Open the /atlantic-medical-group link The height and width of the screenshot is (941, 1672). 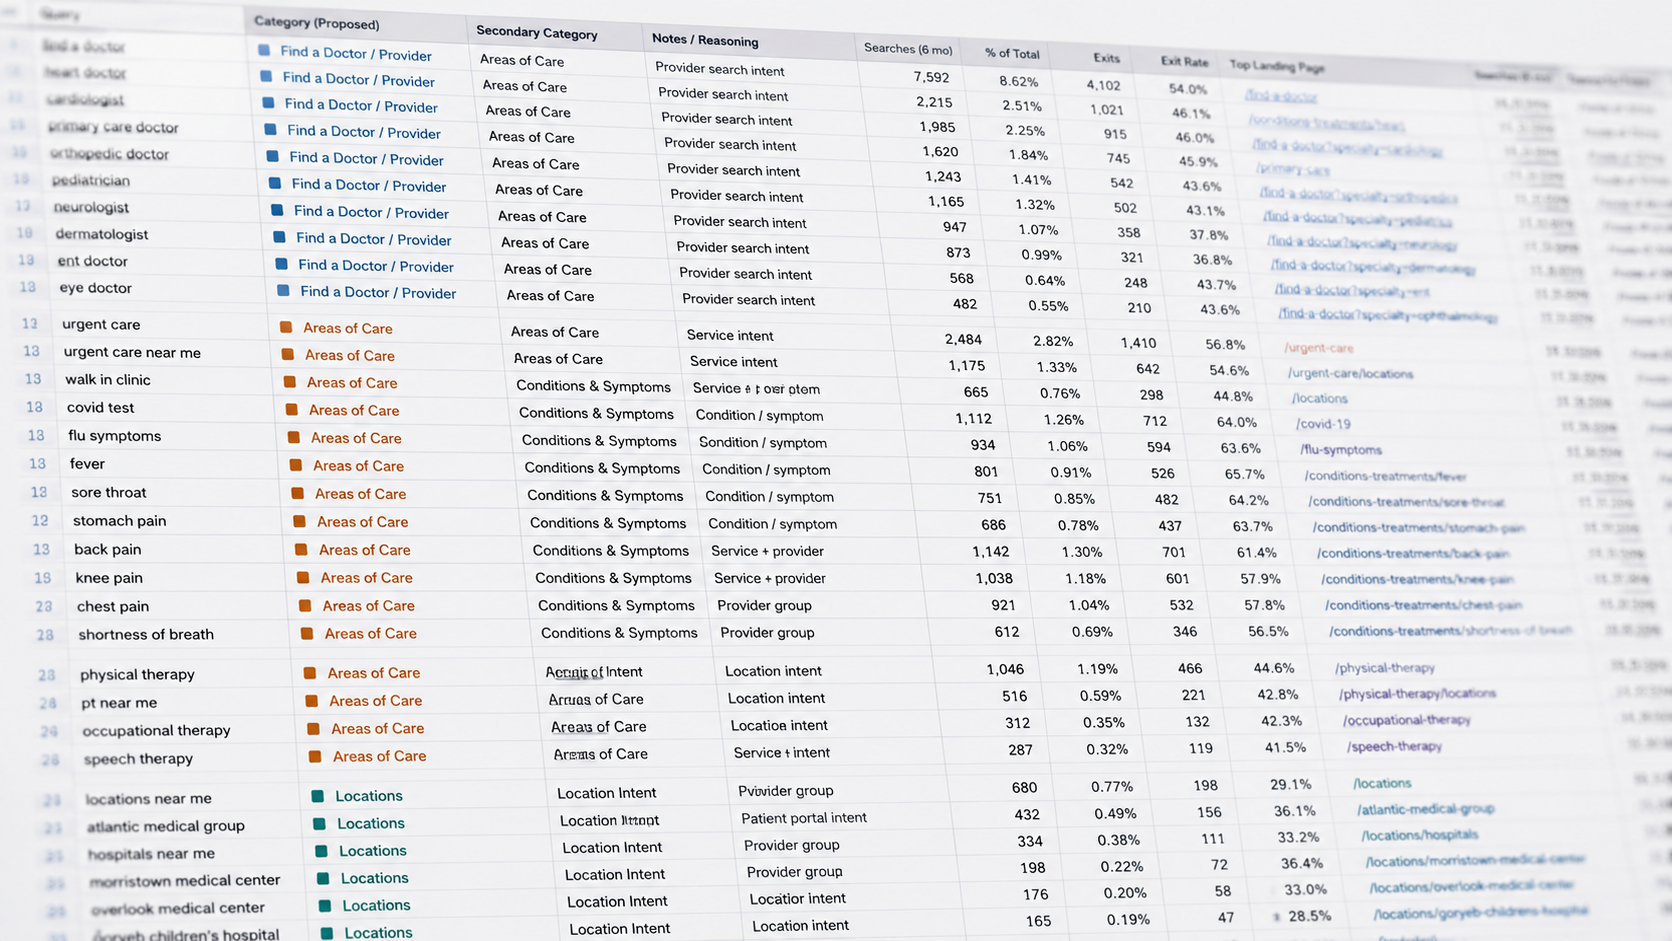(1426, 809)
